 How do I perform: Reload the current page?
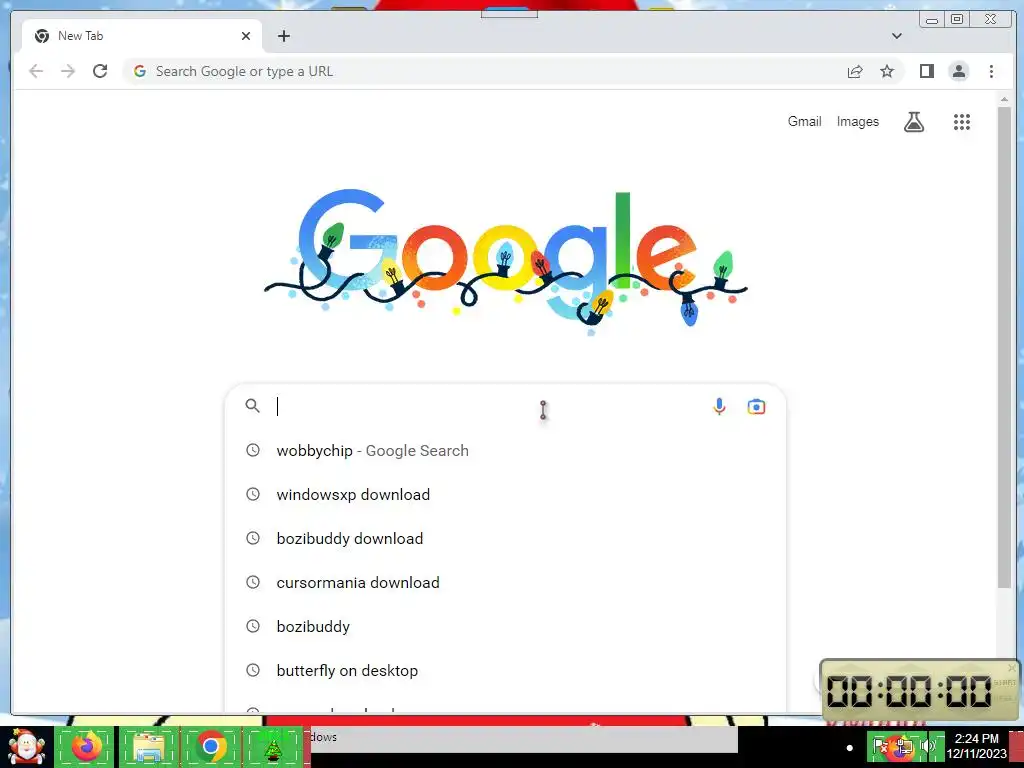(x=100, y=71)
